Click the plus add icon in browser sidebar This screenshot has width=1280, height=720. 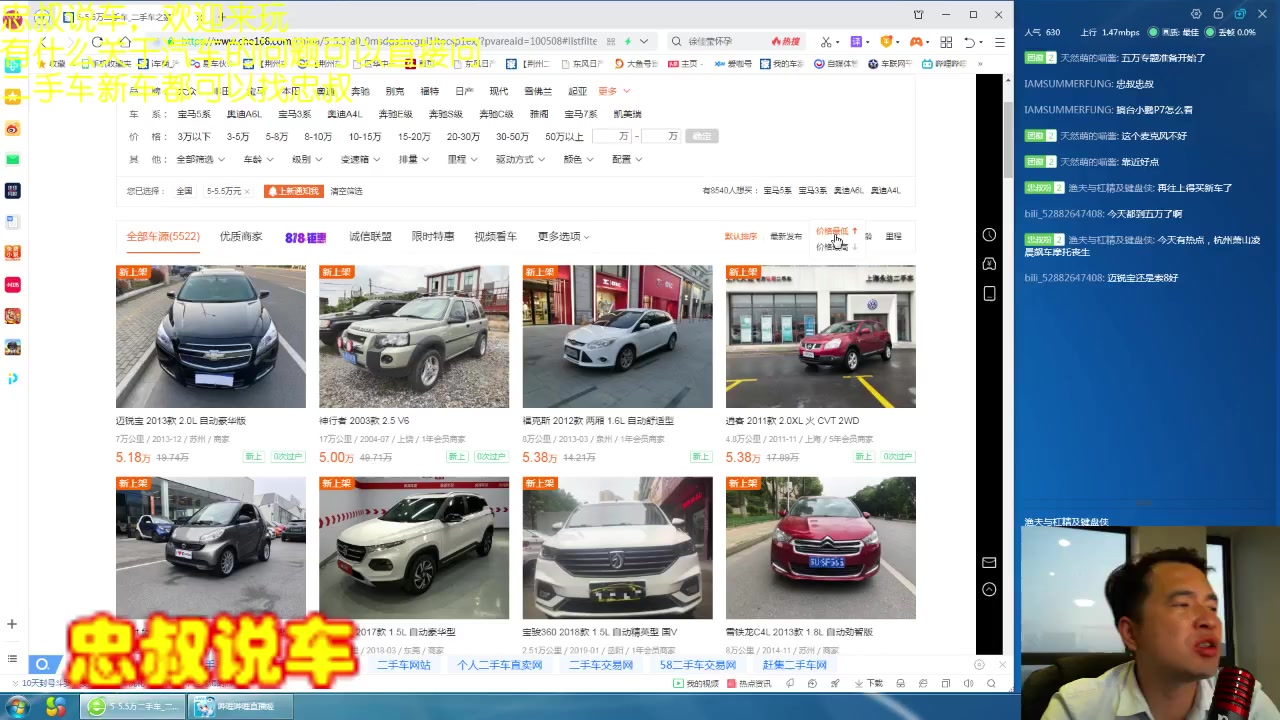tap(12, 624)
